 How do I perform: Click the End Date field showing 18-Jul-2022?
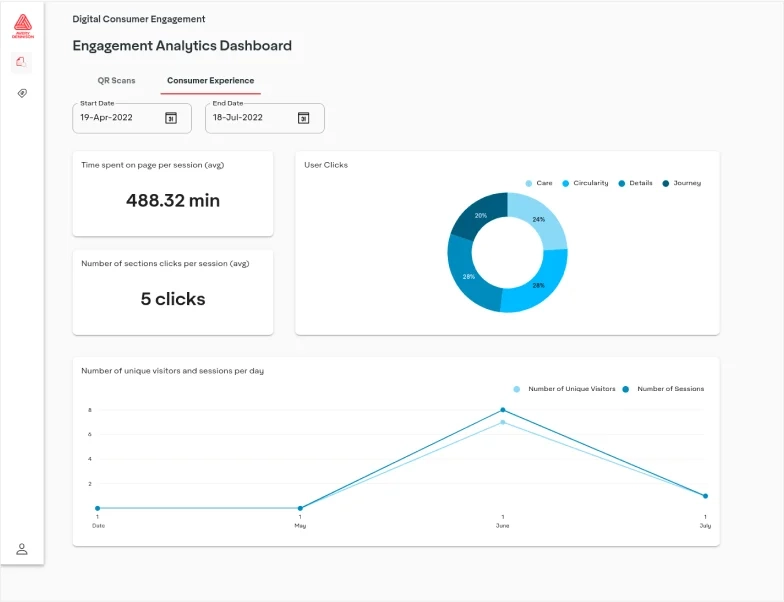pyautogui.click(x=250, y=118)
